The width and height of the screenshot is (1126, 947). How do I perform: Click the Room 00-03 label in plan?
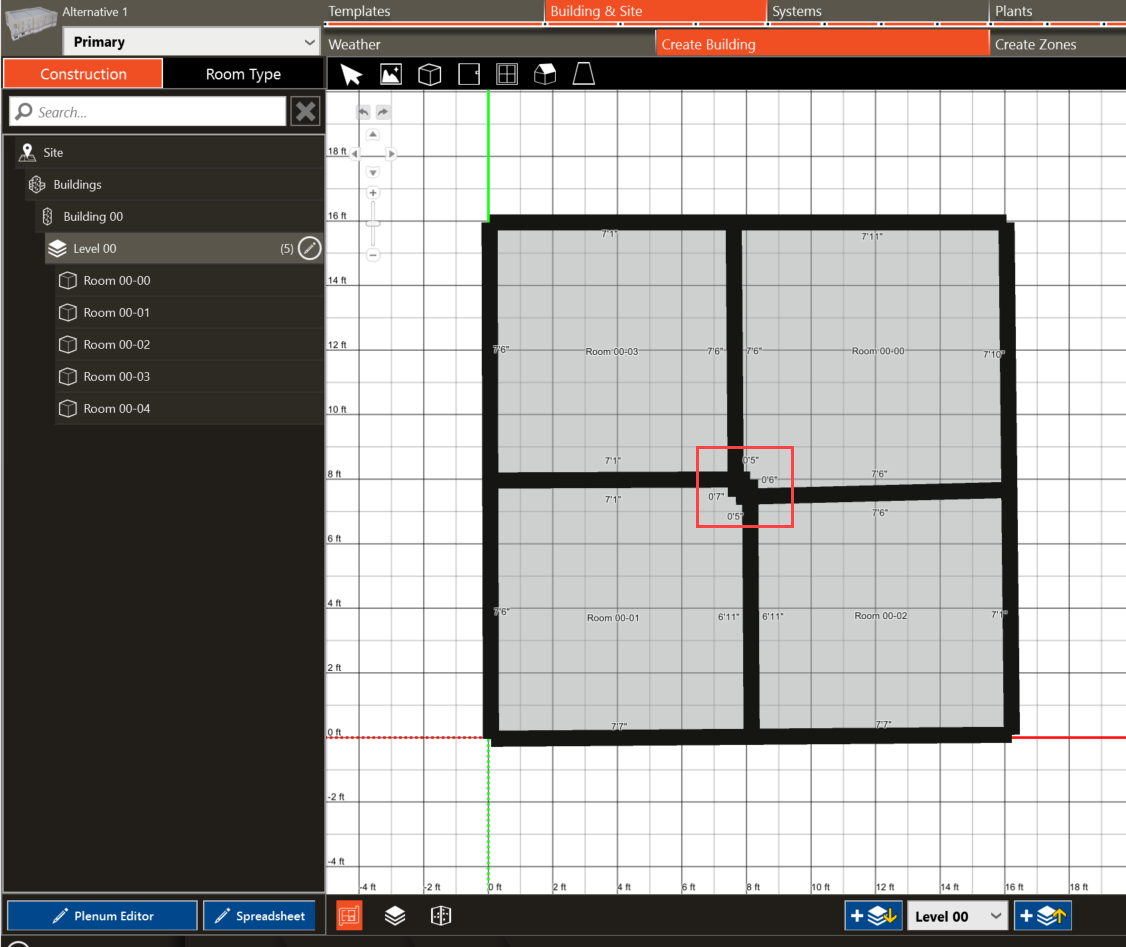tap(612, 351)
